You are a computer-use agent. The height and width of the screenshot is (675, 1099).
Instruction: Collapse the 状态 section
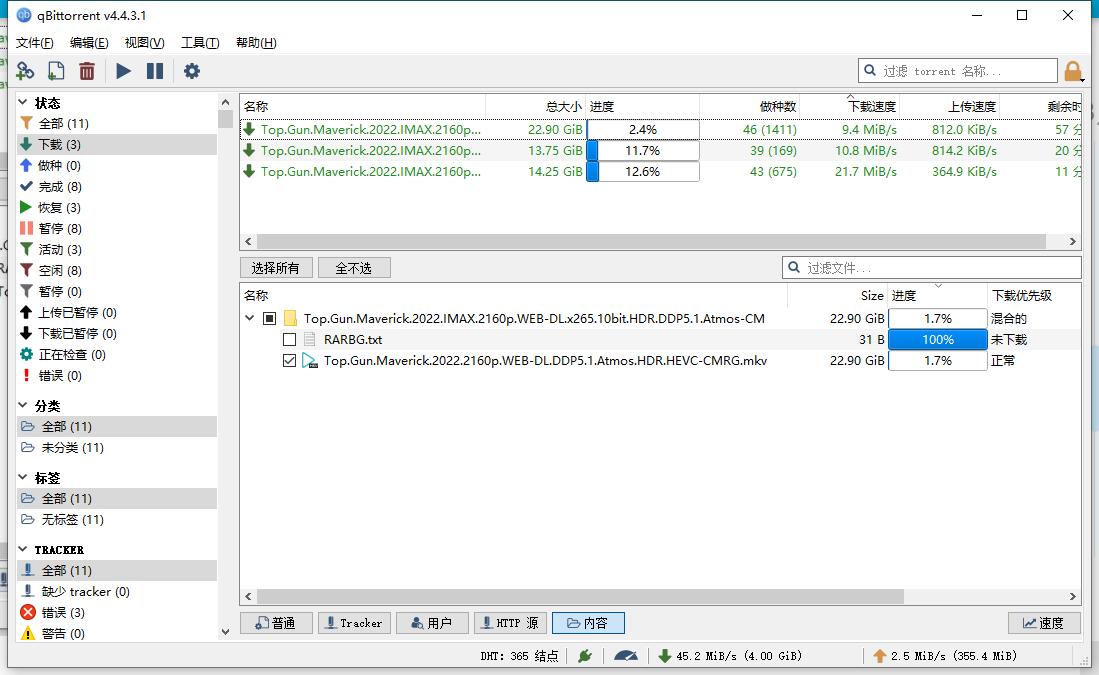pyautogui.click(x=23, y=102)
